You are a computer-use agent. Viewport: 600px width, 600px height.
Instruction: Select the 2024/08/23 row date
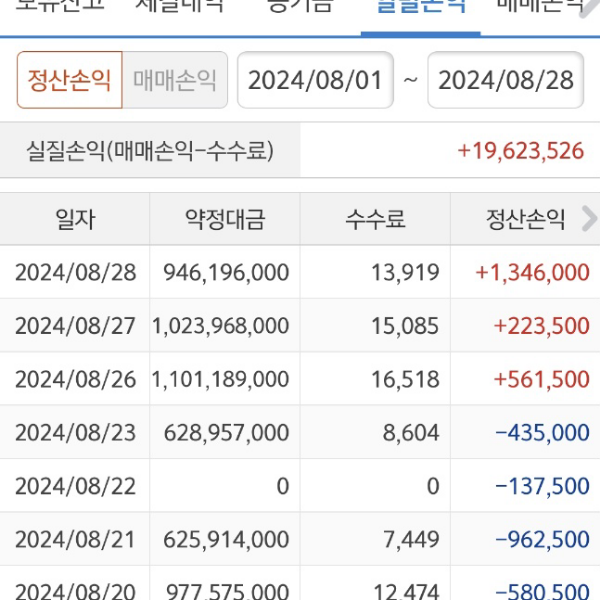click(75, 432)
